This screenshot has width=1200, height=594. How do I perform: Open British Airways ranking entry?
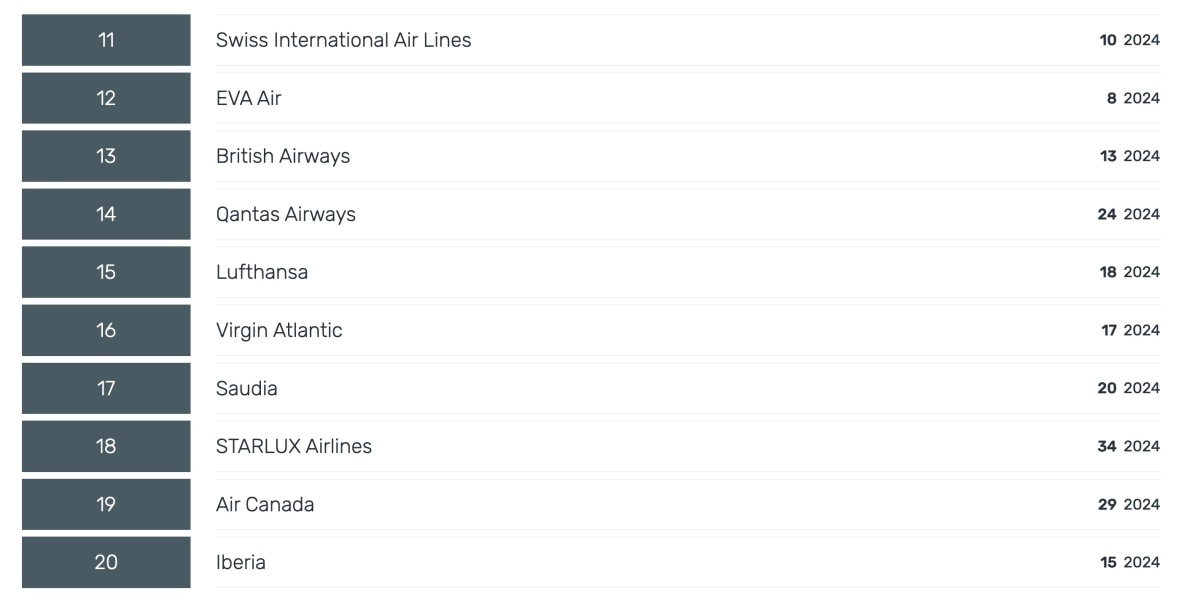pos(283,156)
